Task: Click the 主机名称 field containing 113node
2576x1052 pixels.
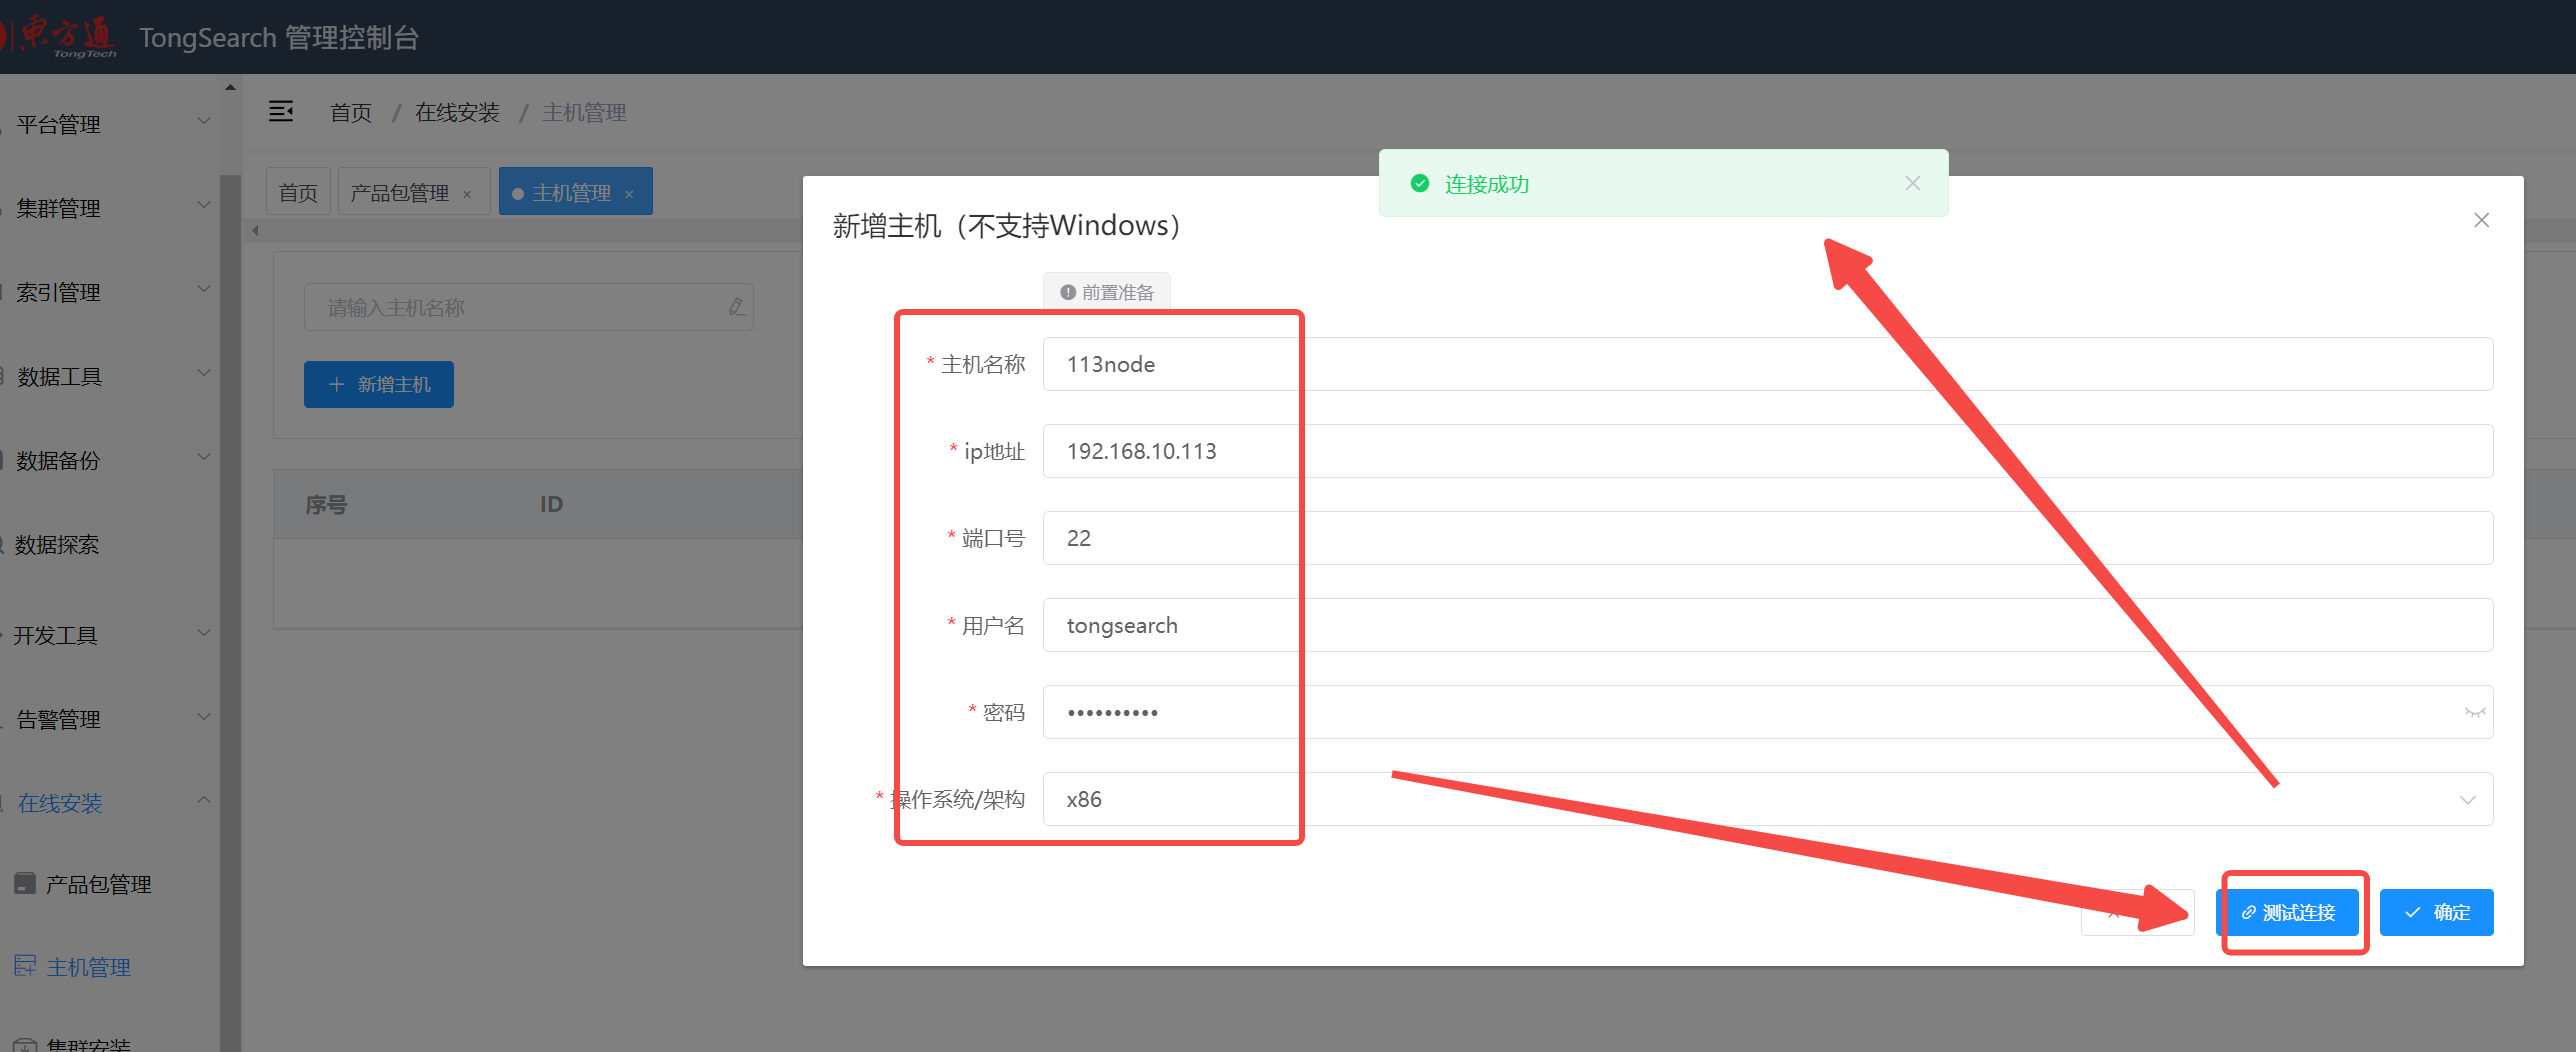Action: (1767, 364)
